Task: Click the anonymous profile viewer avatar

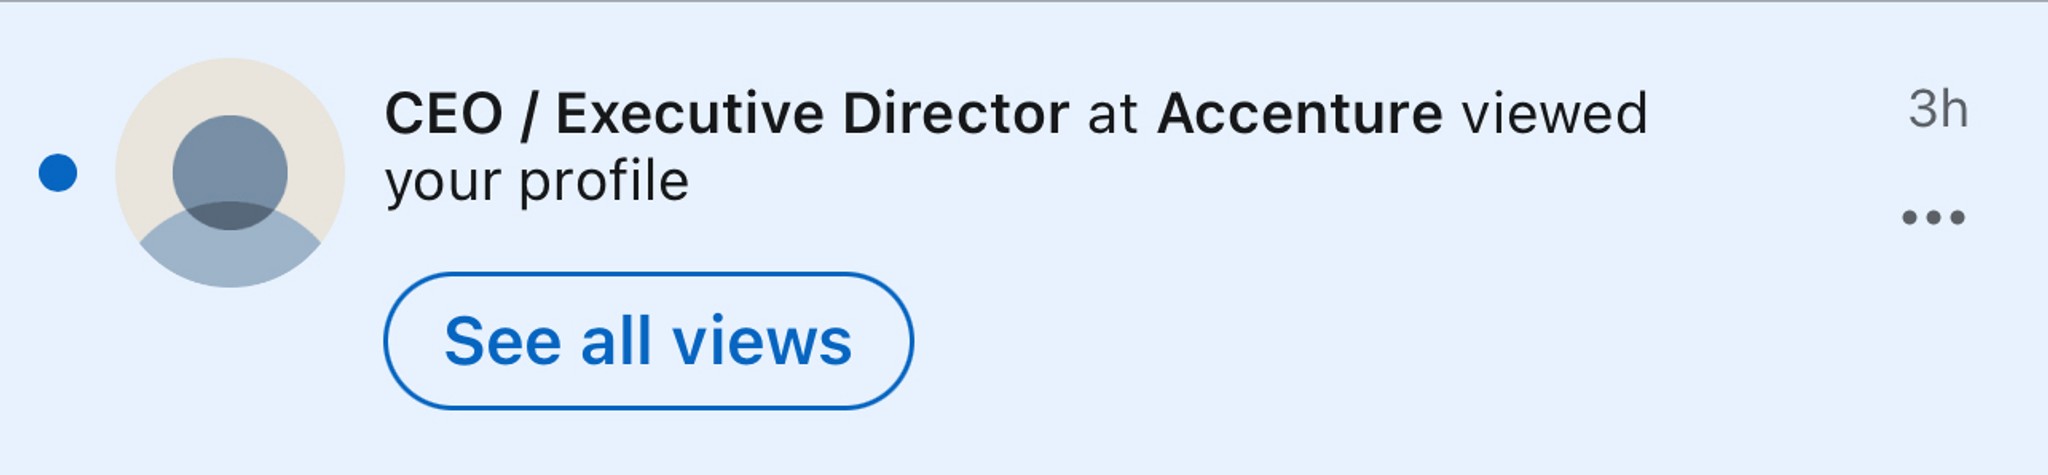Action: pyautogui.click(x=230, y=172)
